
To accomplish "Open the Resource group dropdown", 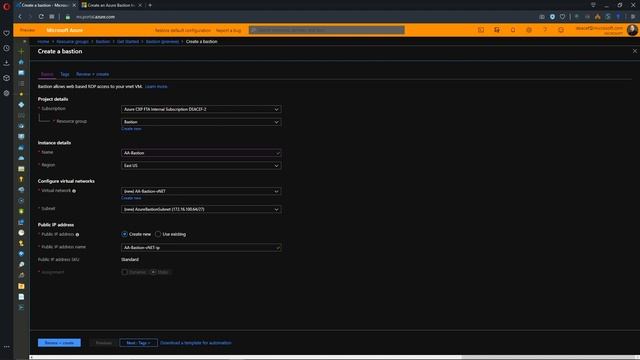I will pyautogui.click(x=201, y=122).
